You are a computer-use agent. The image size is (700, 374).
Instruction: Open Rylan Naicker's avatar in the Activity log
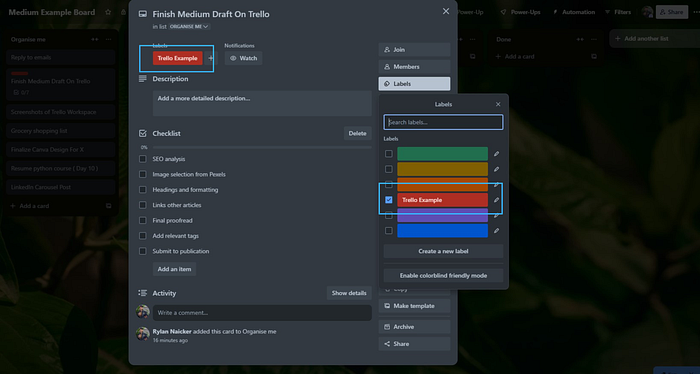(143, 334)
